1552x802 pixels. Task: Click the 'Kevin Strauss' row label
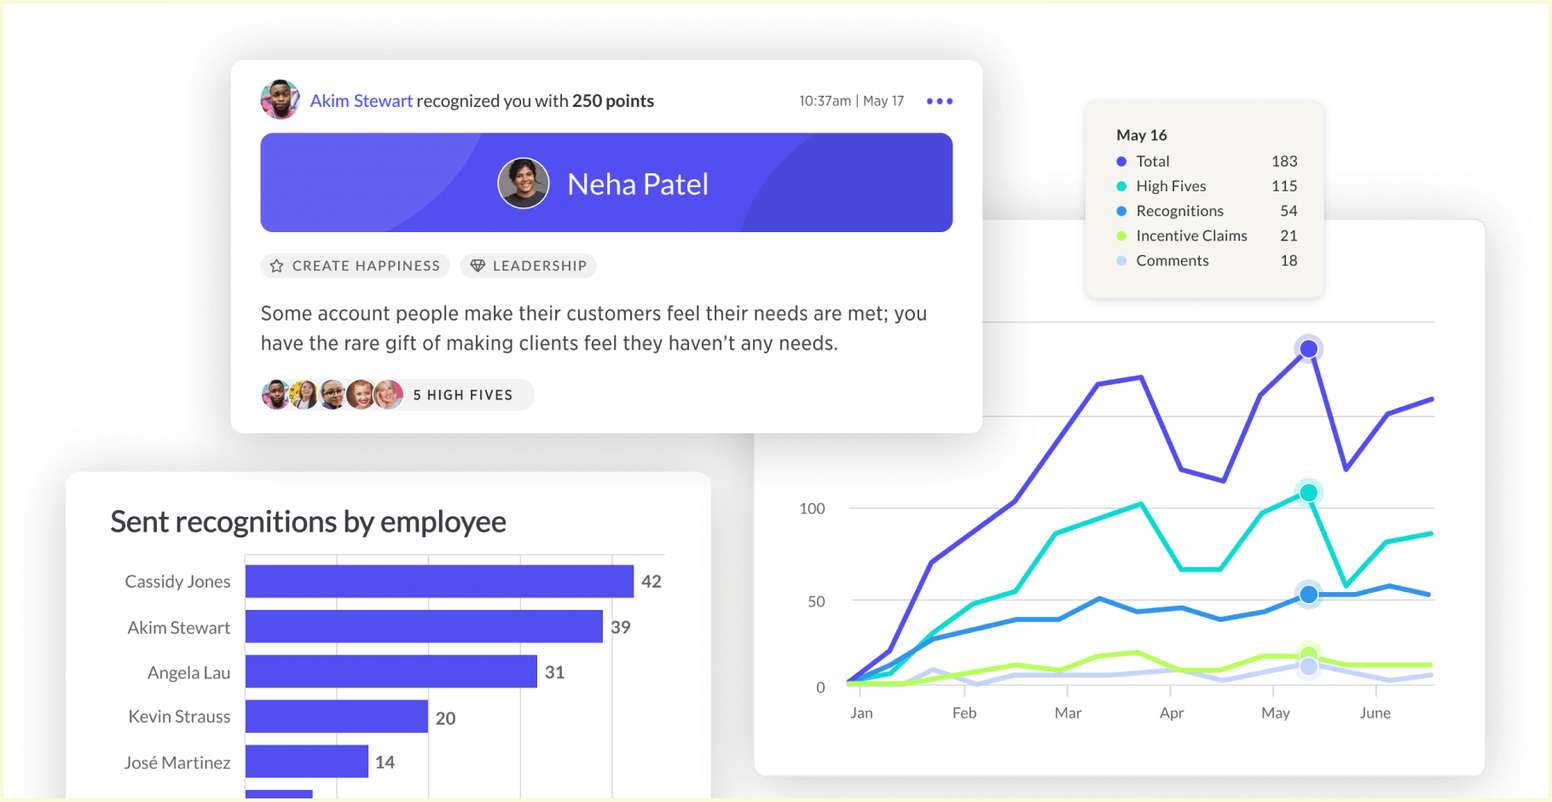(179, 717)
